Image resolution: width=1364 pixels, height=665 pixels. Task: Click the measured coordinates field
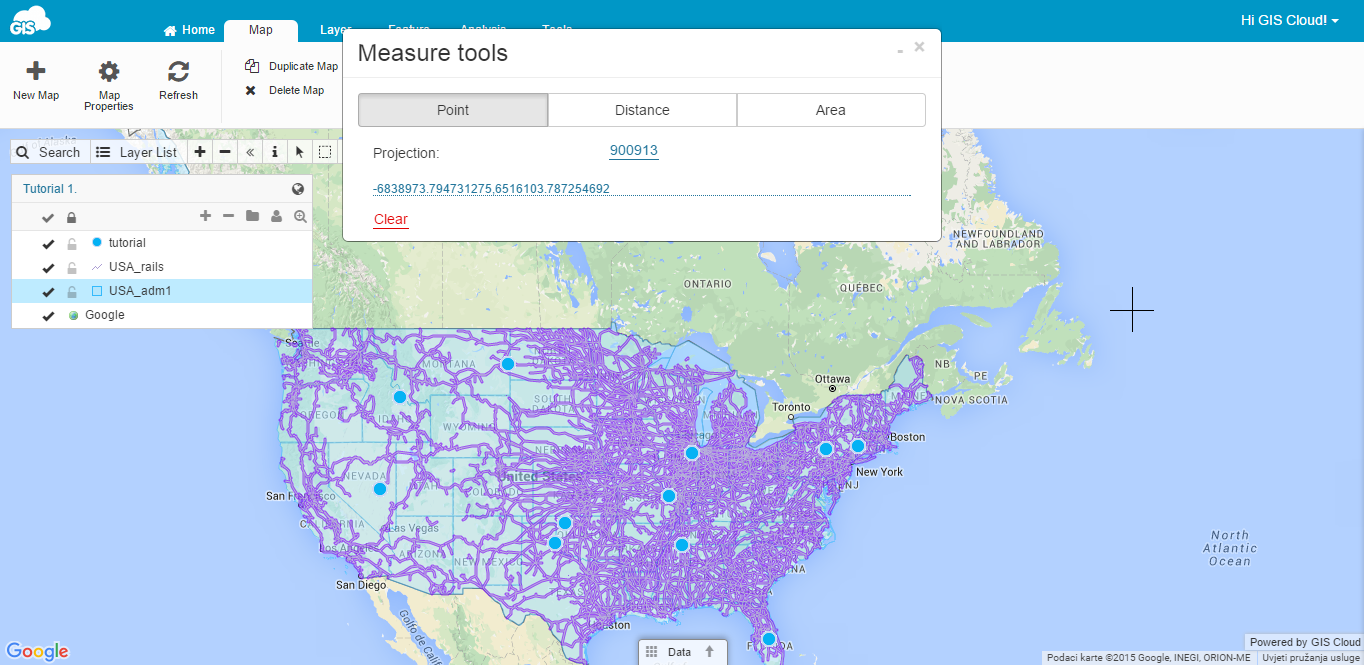coord(641,188)
